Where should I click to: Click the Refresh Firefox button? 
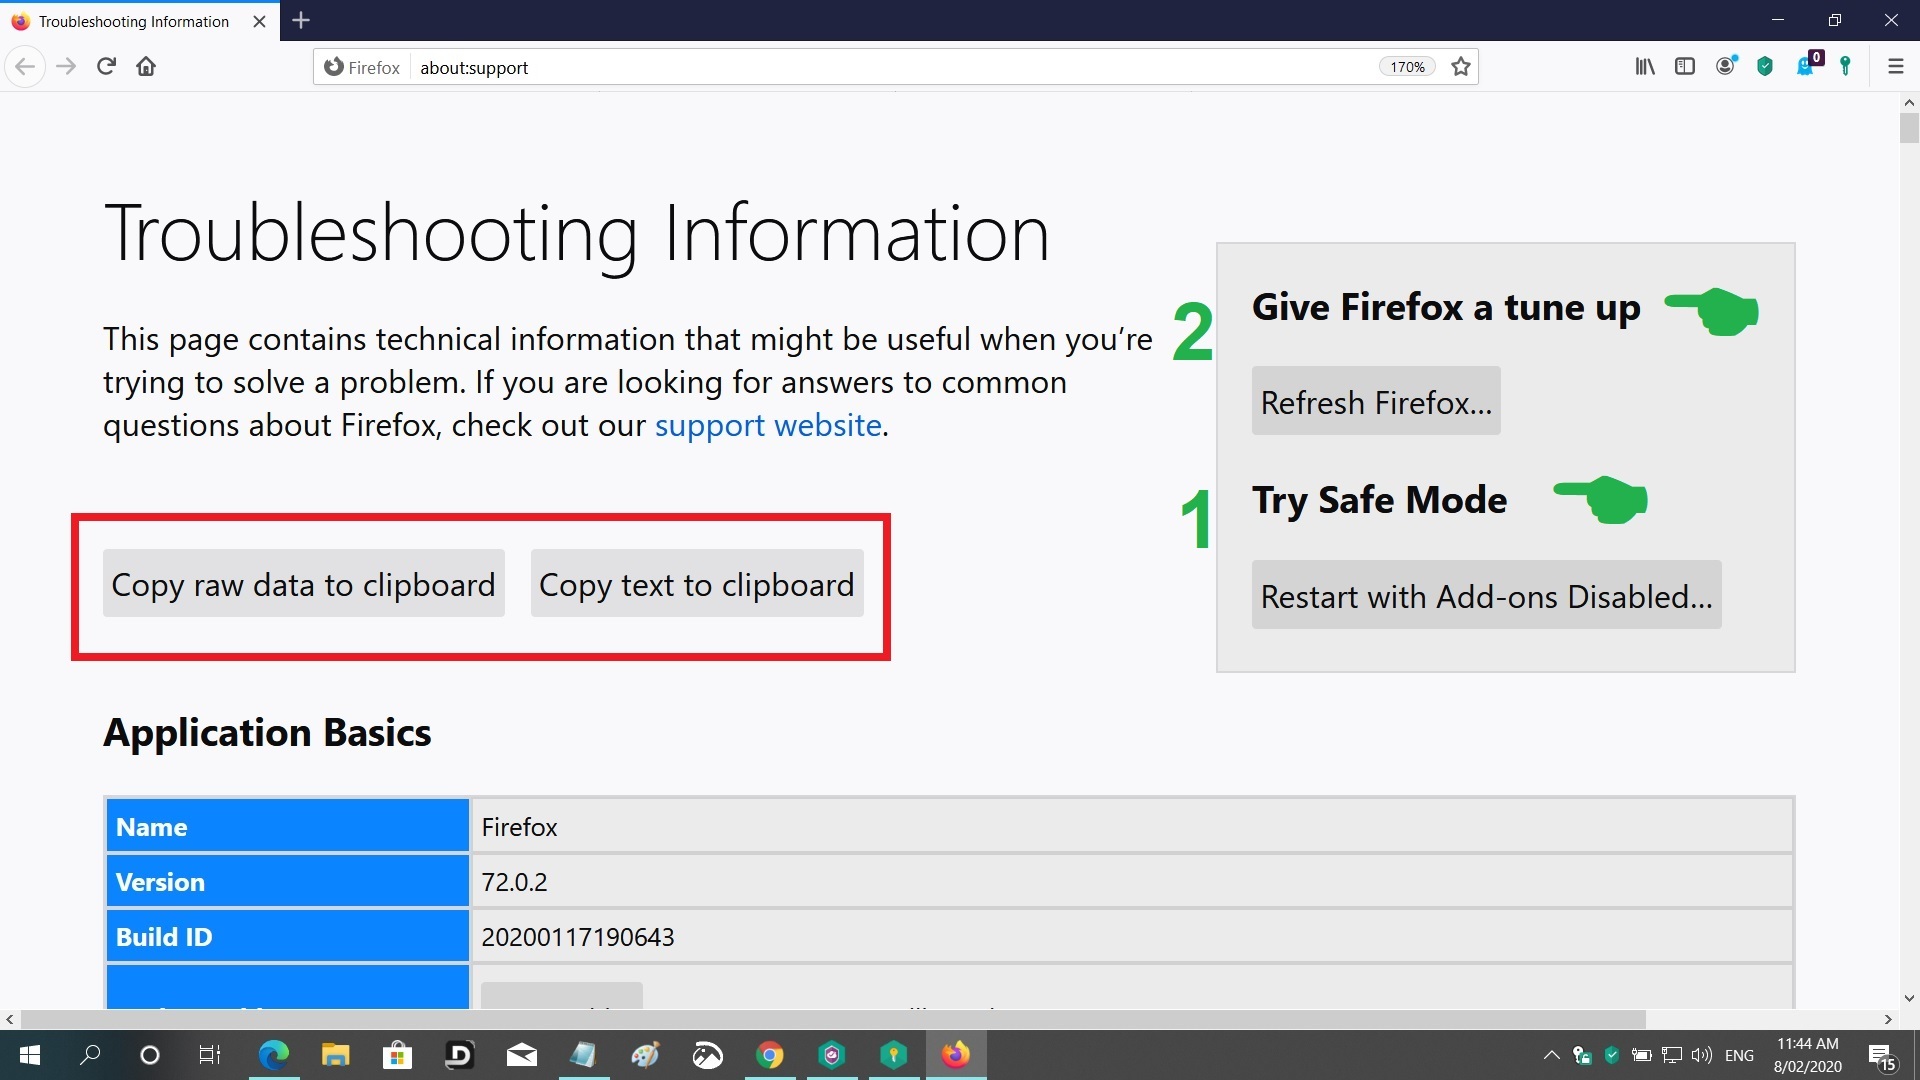1376,401
